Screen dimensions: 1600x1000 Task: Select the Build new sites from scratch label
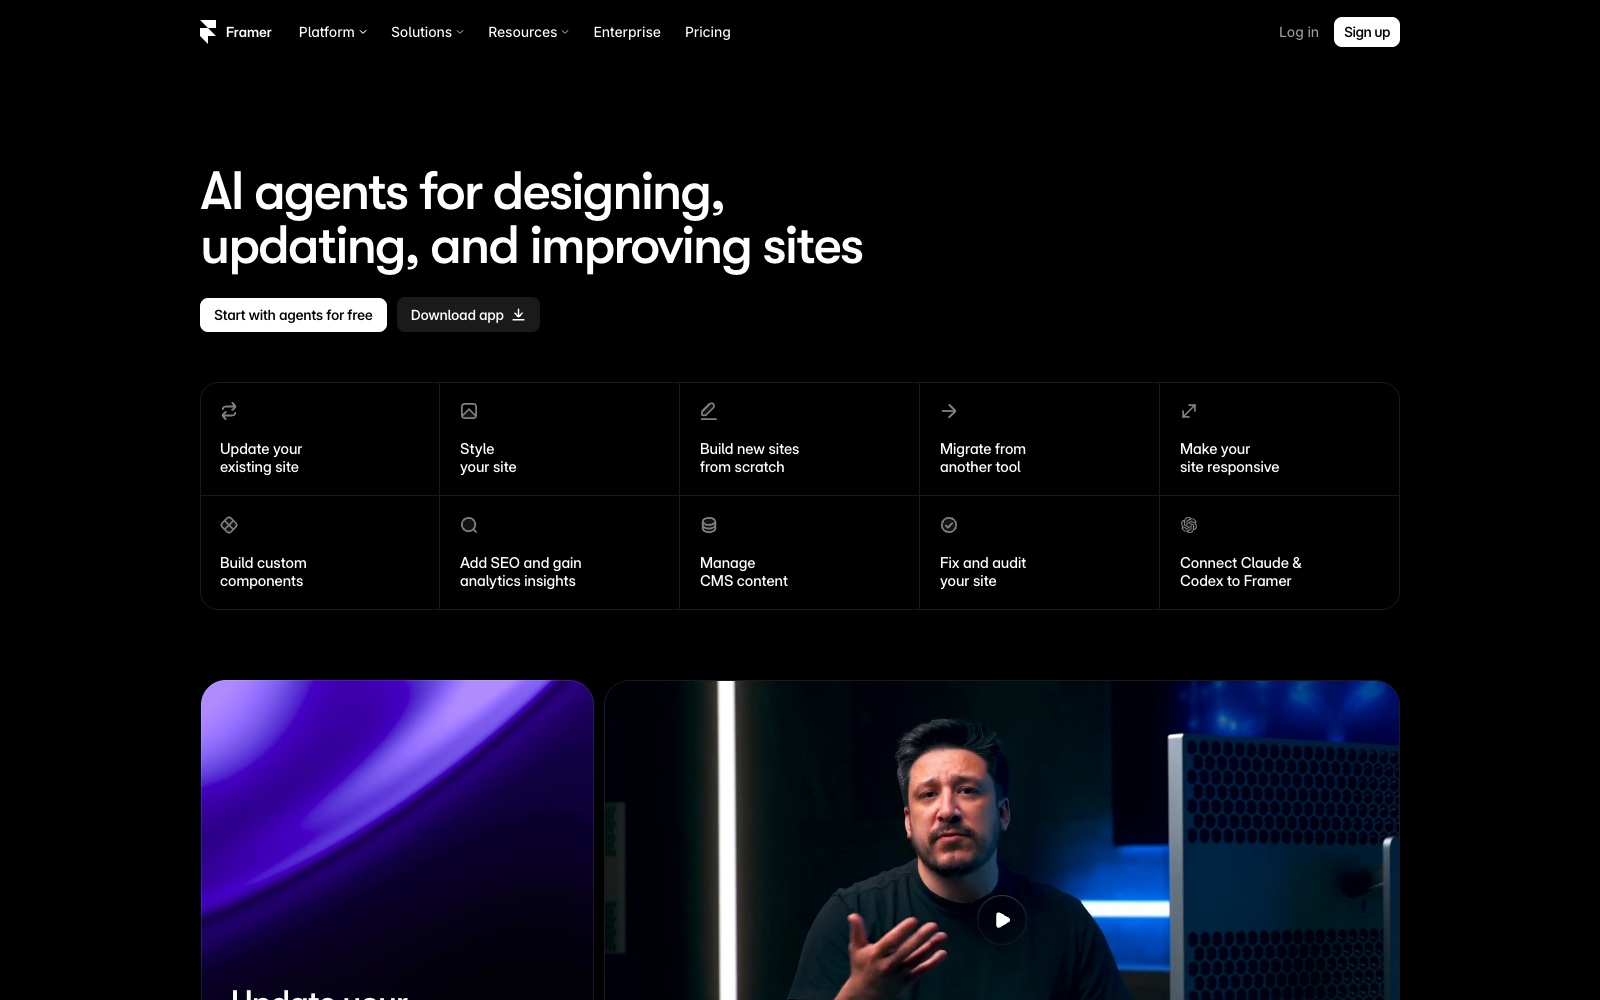coord(749,458)
